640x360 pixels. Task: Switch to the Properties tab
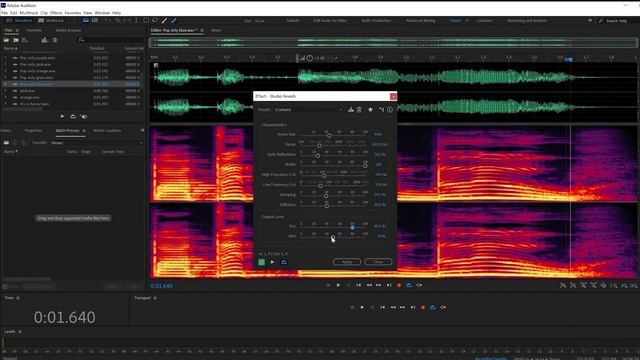(x=33, y=131)
